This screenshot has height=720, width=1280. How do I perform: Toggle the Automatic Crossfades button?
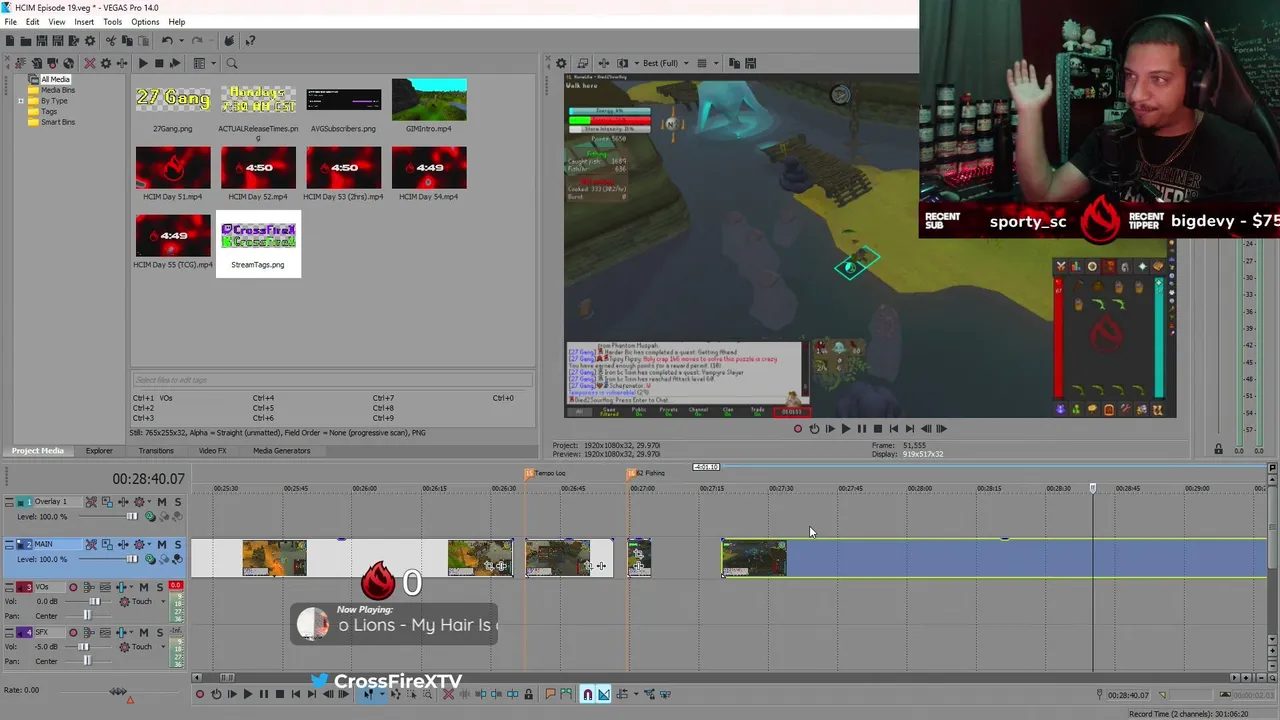click(x=603, y=694)
